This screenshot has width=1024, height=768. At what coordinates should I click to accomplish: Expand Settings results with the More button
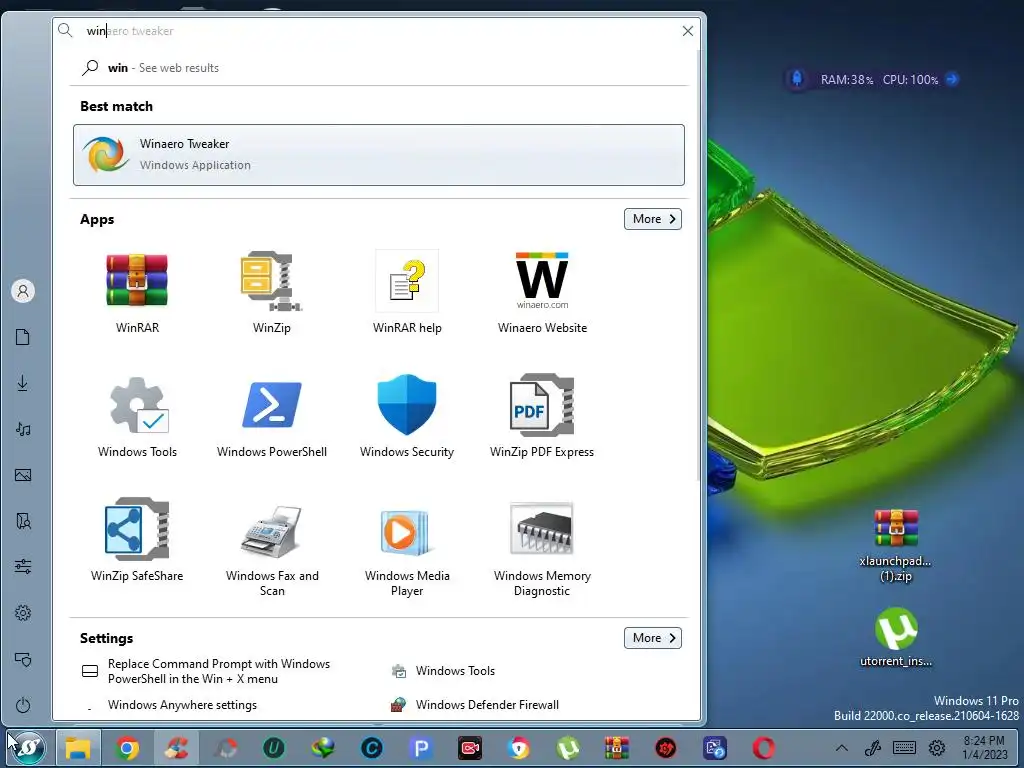[x=653, y=638]
